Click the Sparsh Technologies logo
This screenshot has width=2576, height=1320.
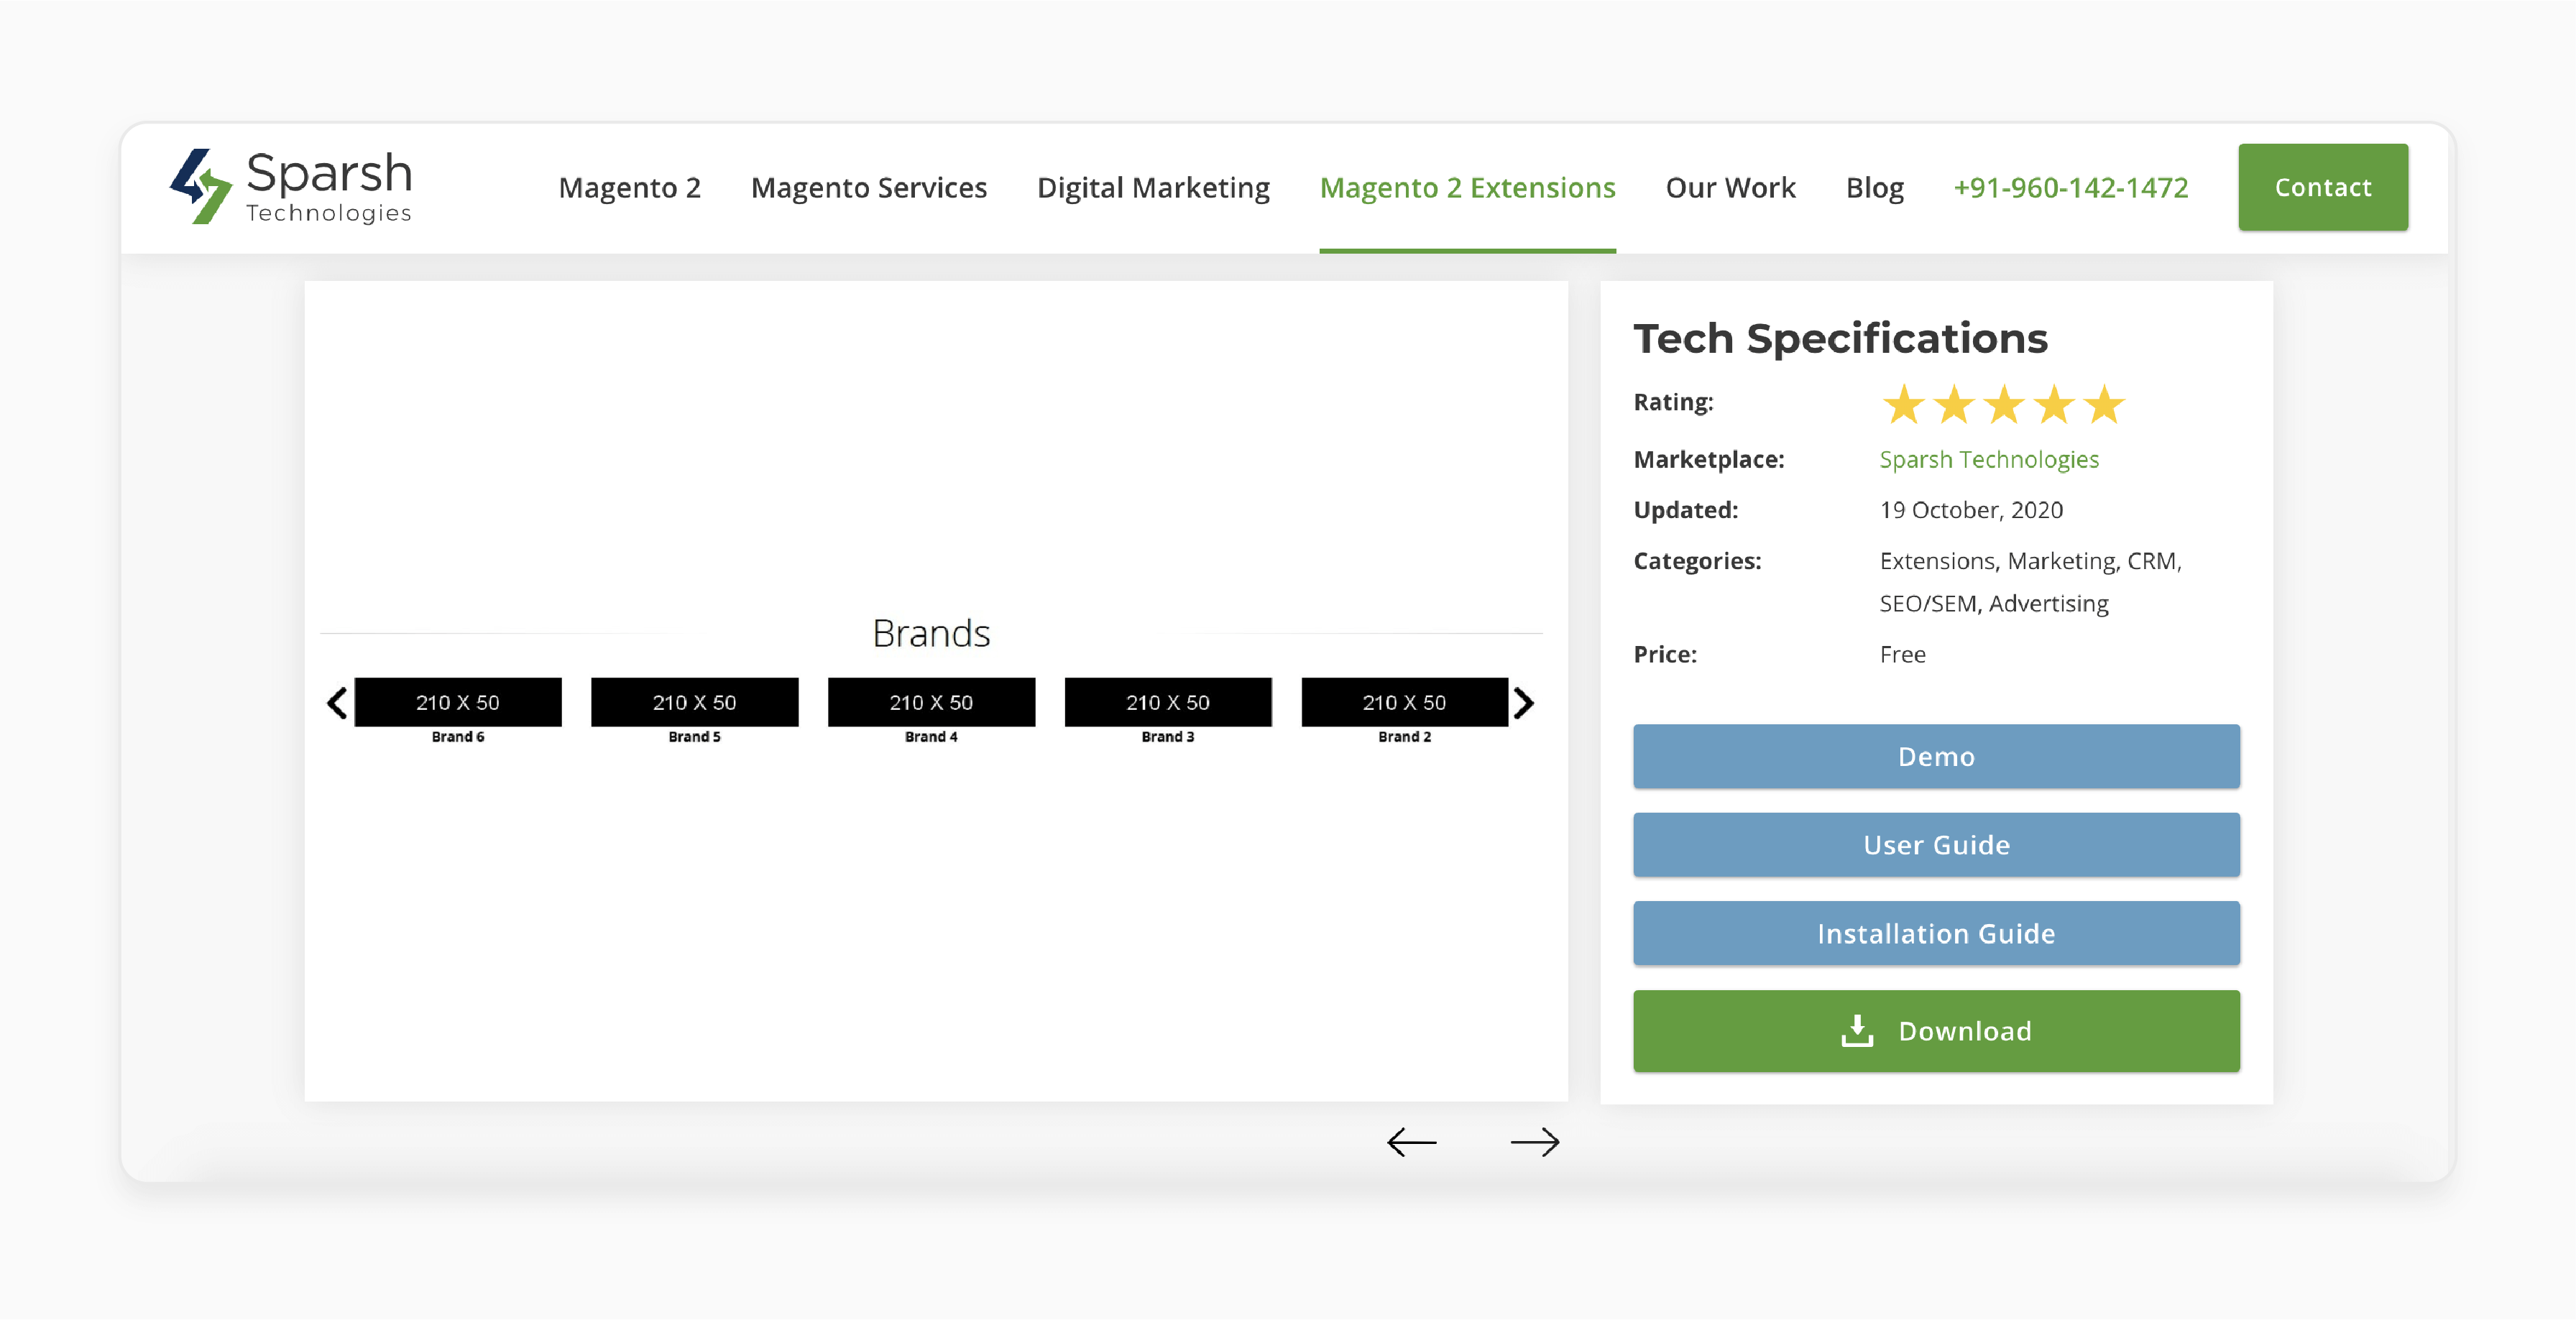coord(291,187)
